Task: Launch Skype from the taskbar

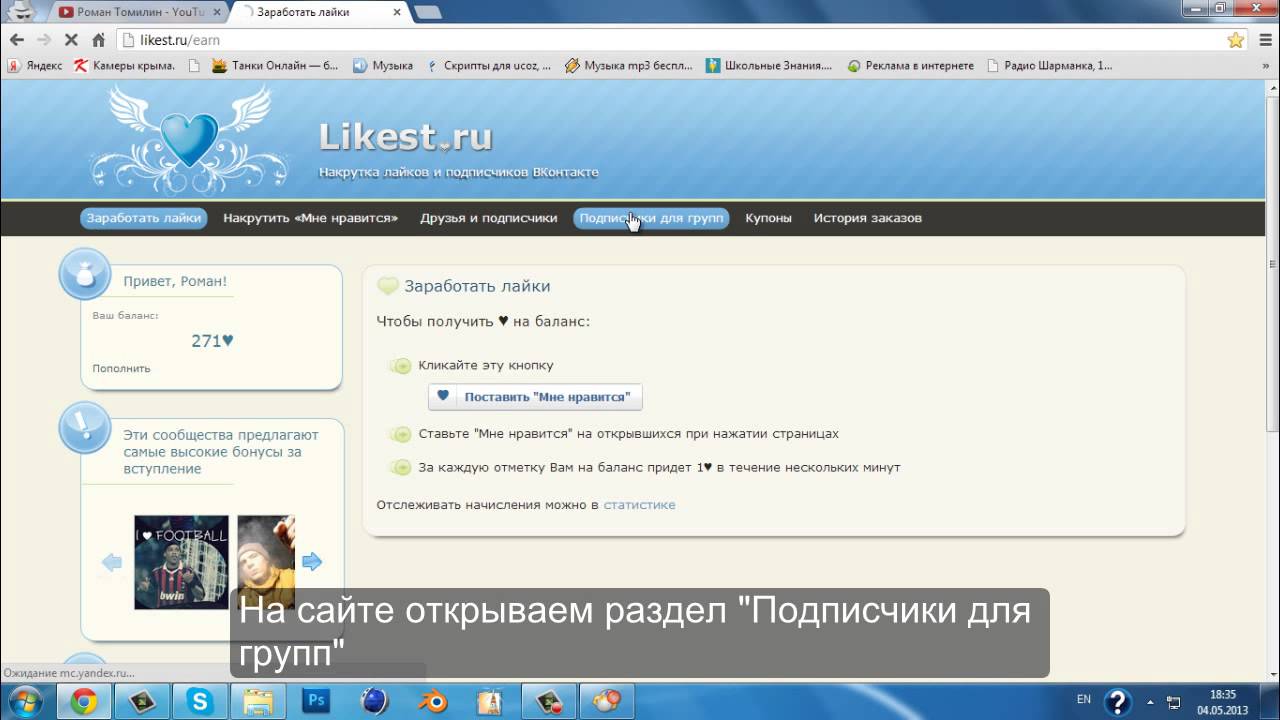Action: [x=199, y=701]
